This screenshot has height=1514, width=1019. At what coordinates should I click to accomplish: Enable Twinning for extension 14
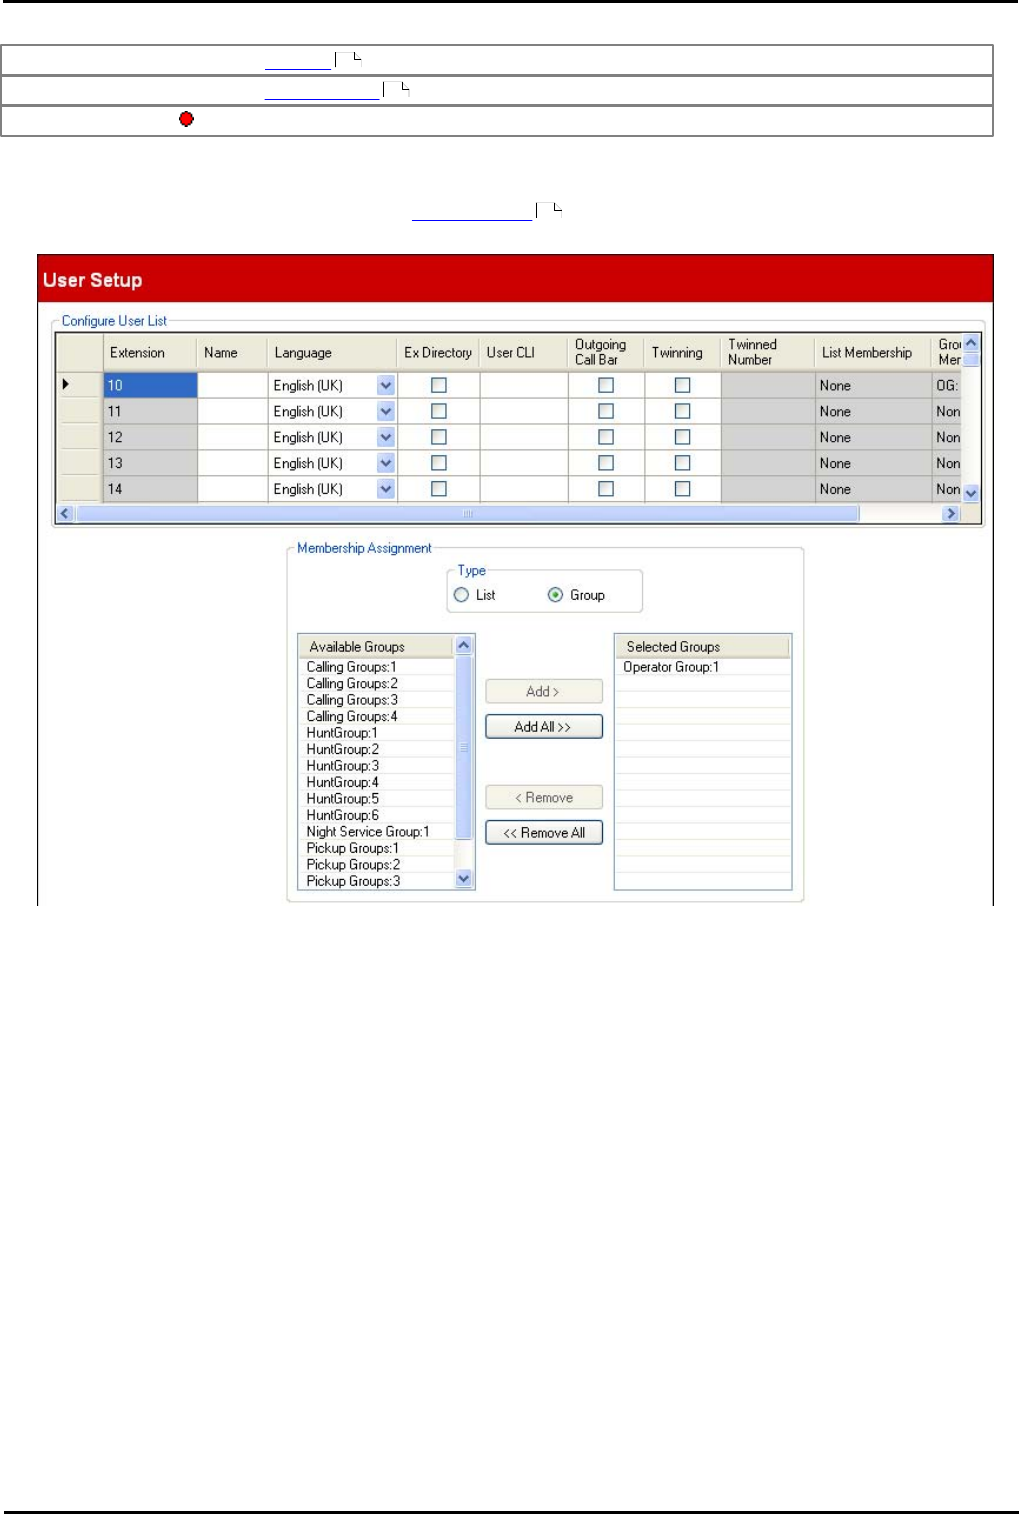click(x=682, y=489)
